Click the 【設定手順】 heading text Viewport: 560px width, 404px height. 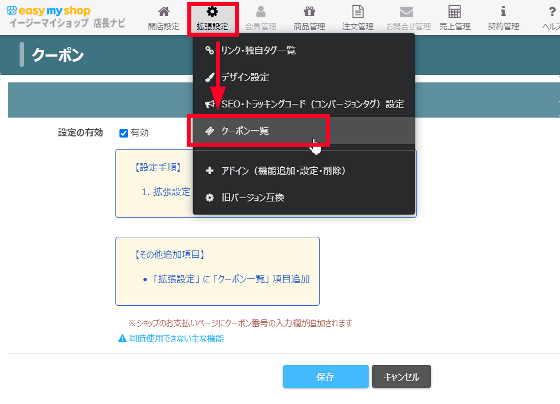pyautogui.click(x=158, y=167)
